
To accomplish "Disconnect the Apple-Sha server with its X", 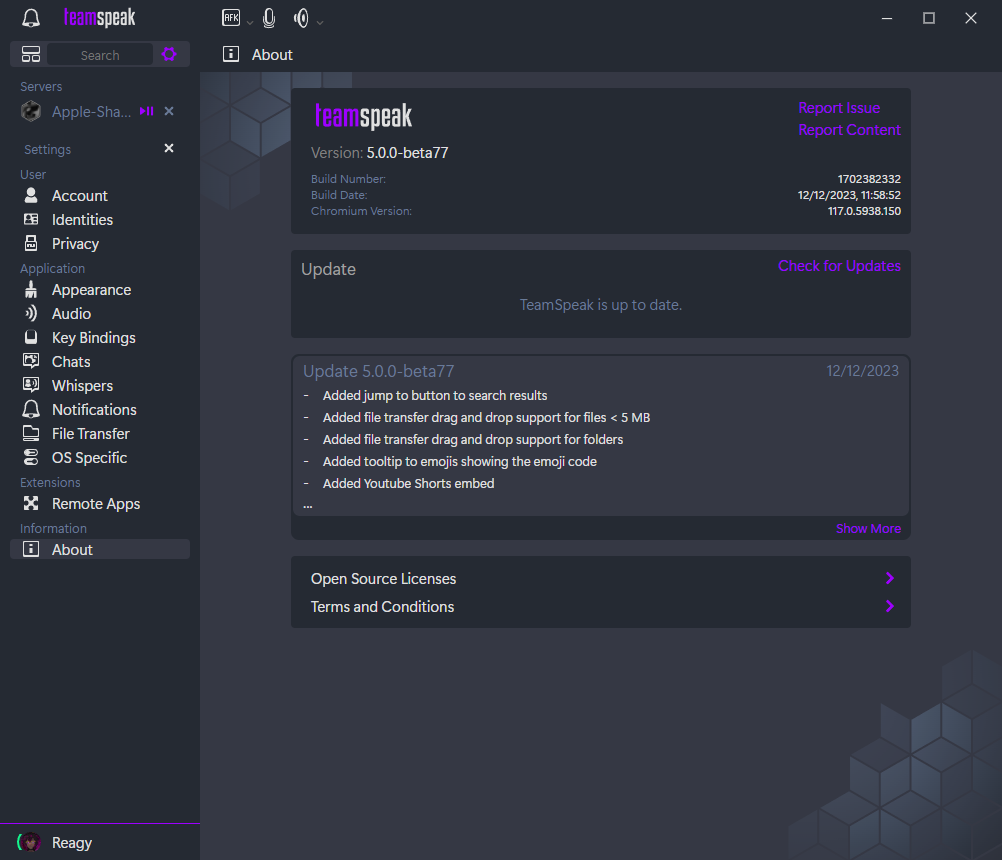I will (x=169, y=111).
